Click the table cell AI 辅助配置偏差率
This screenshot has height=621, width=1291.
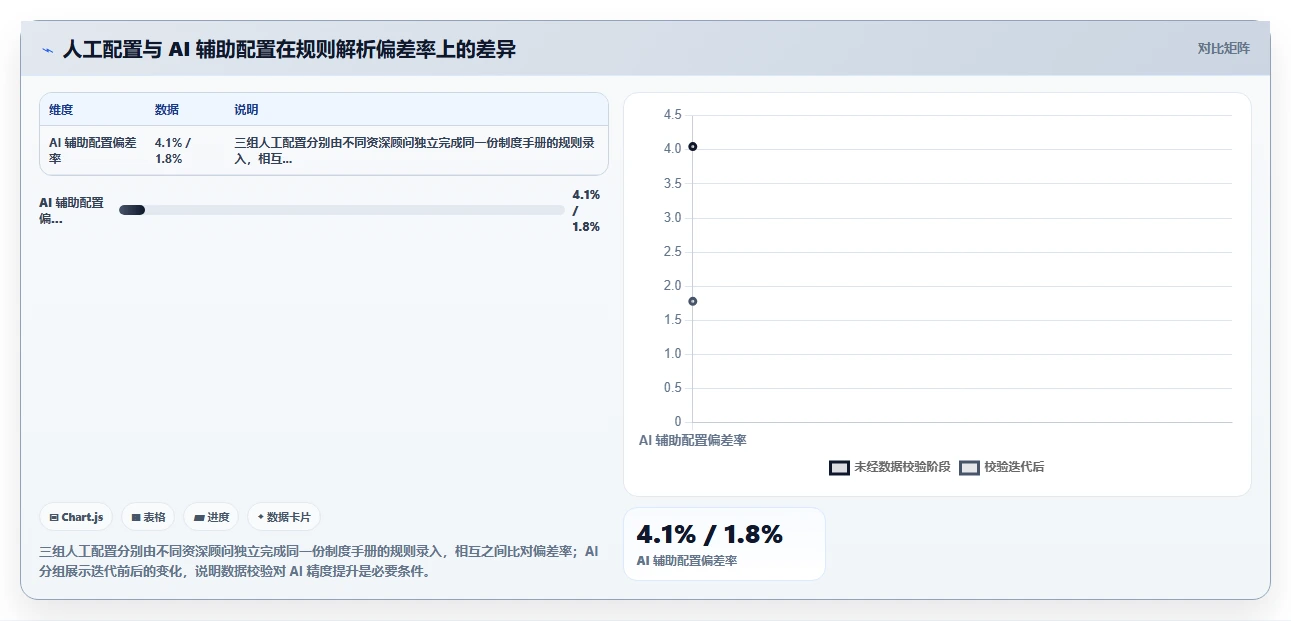pos(93,150)
